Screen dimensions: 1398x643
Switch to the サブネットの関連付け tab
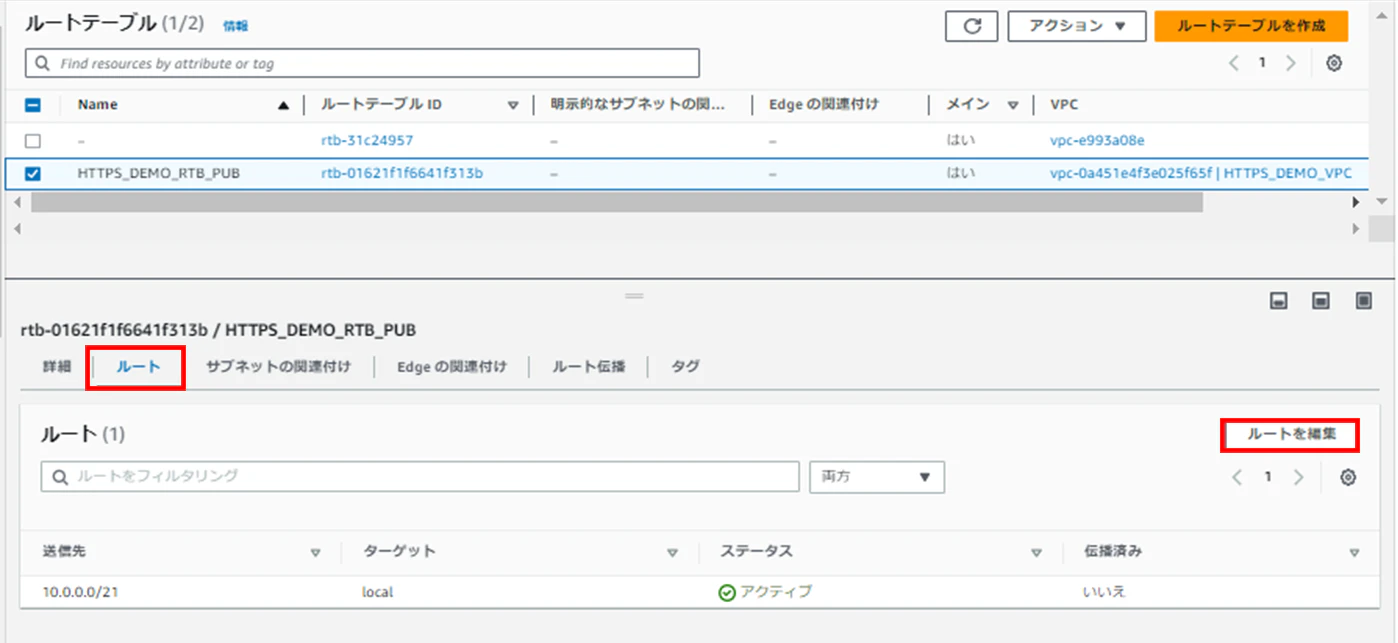(278, 367)
